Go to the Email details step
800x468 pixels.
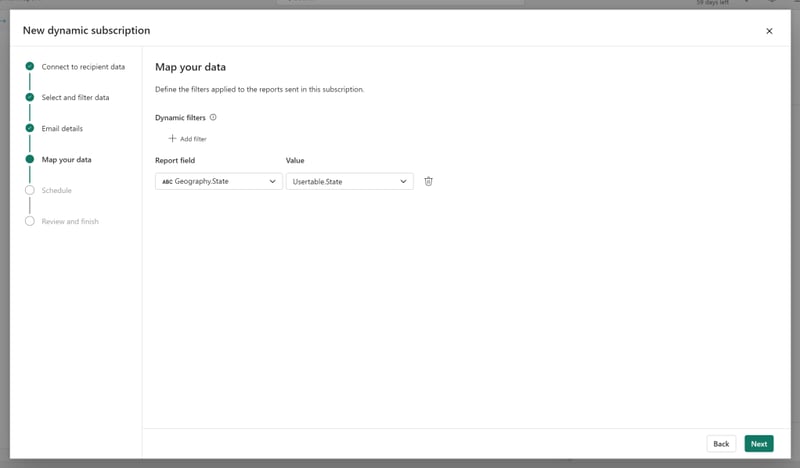click(x=62, y=129)
